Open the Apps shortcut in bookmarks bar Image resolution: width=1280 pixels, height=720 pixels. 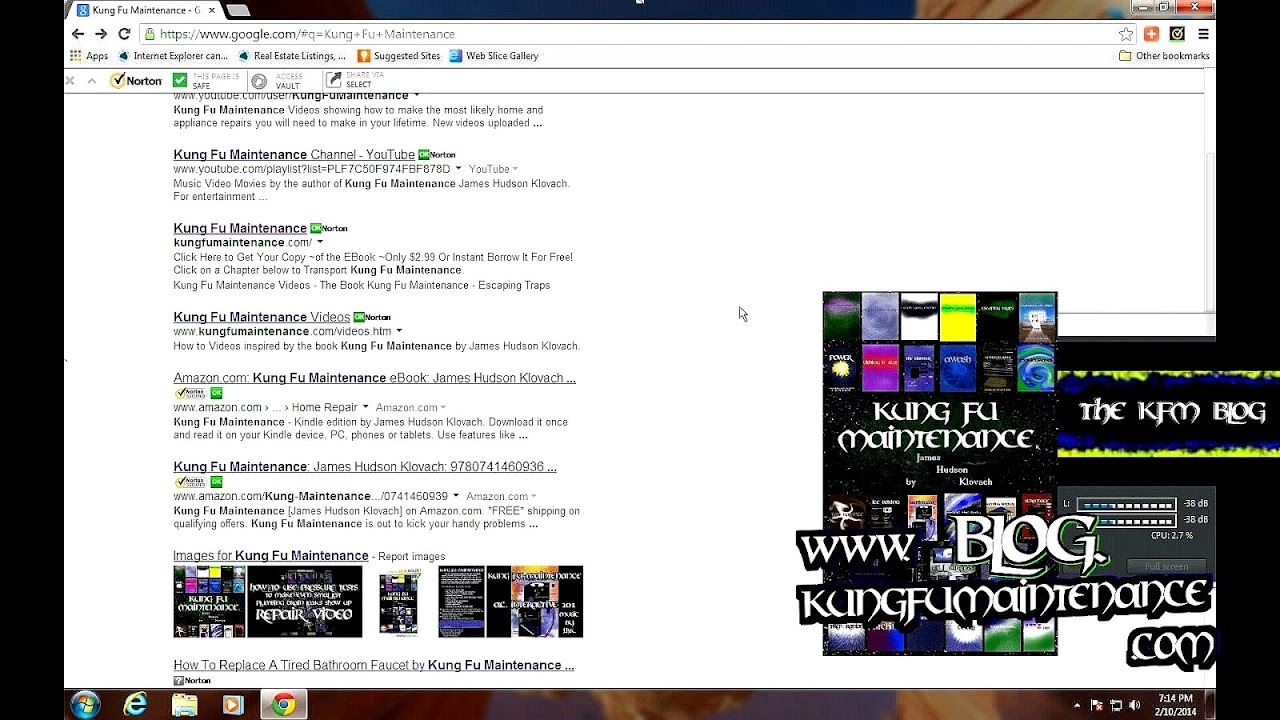[89, 56]
